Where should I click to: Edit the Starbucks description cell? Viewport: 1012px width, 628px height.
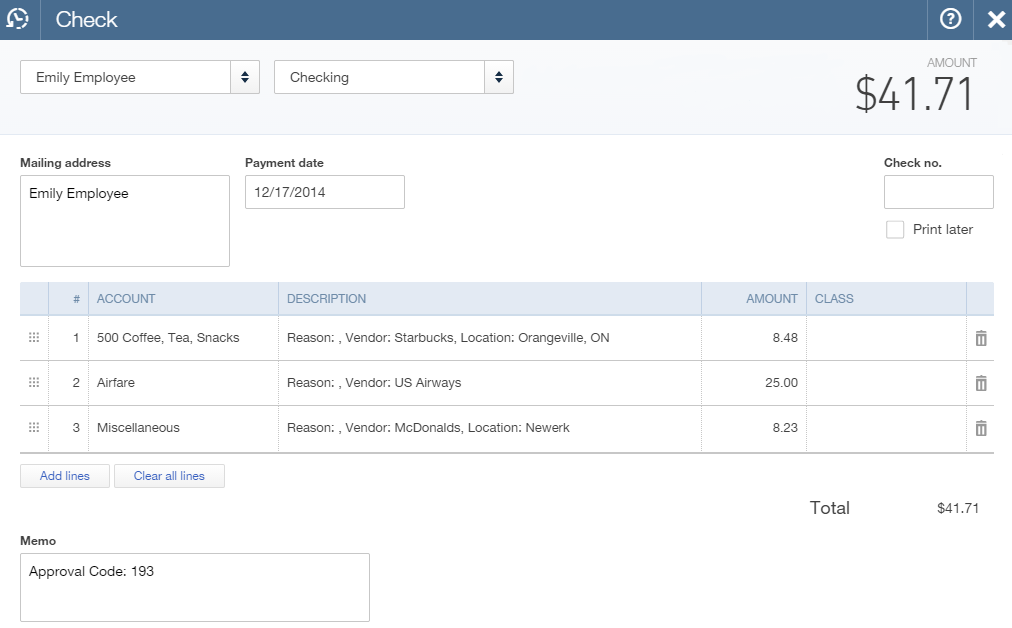pos(490,338)
